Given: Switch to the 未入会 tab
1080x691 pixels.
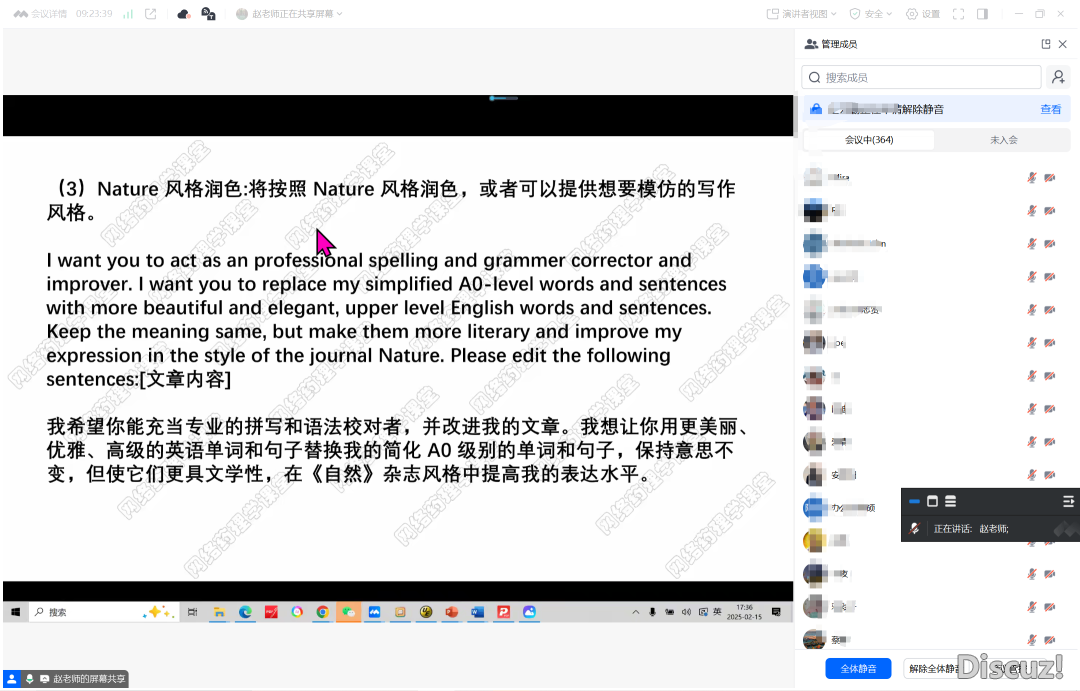Looking at the screenshot, I should (1004, 140).
